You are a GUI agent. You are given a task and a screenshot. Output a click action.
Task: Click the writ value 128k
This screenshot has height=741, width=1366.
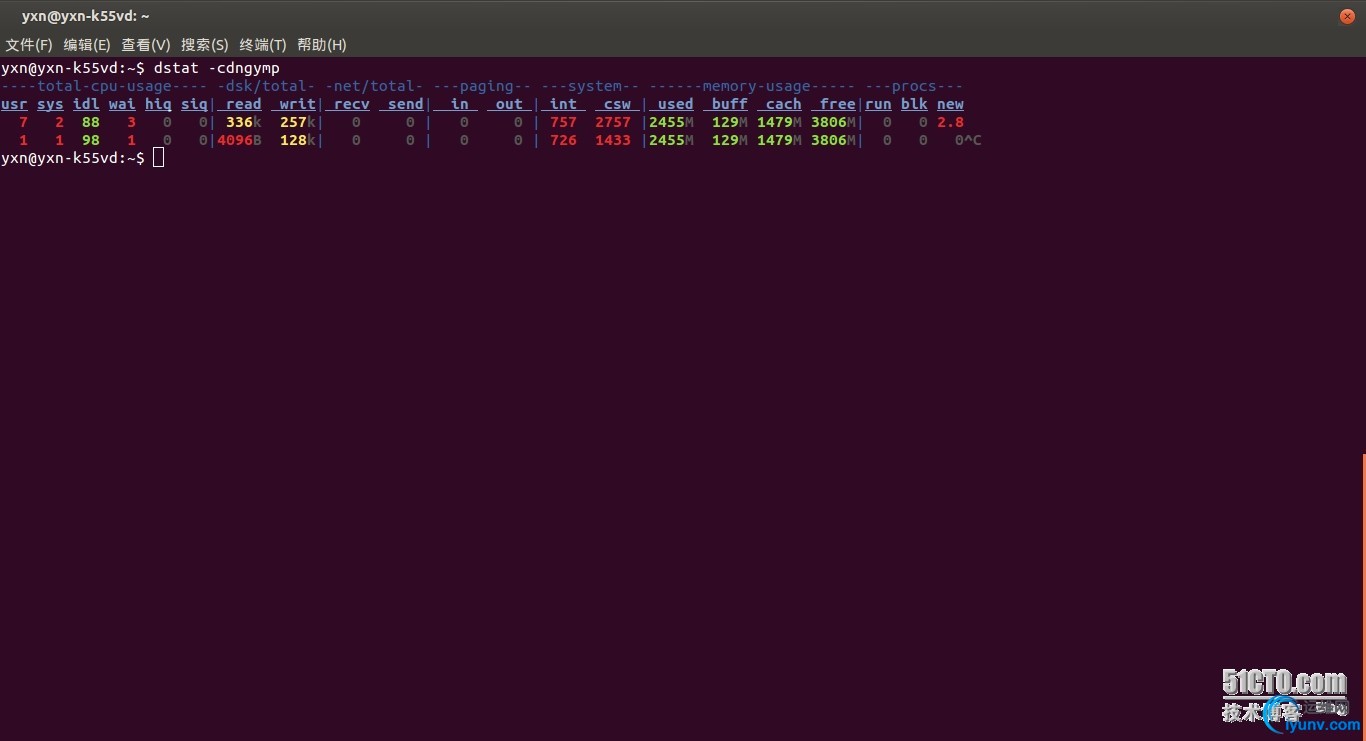click(298, 140)
